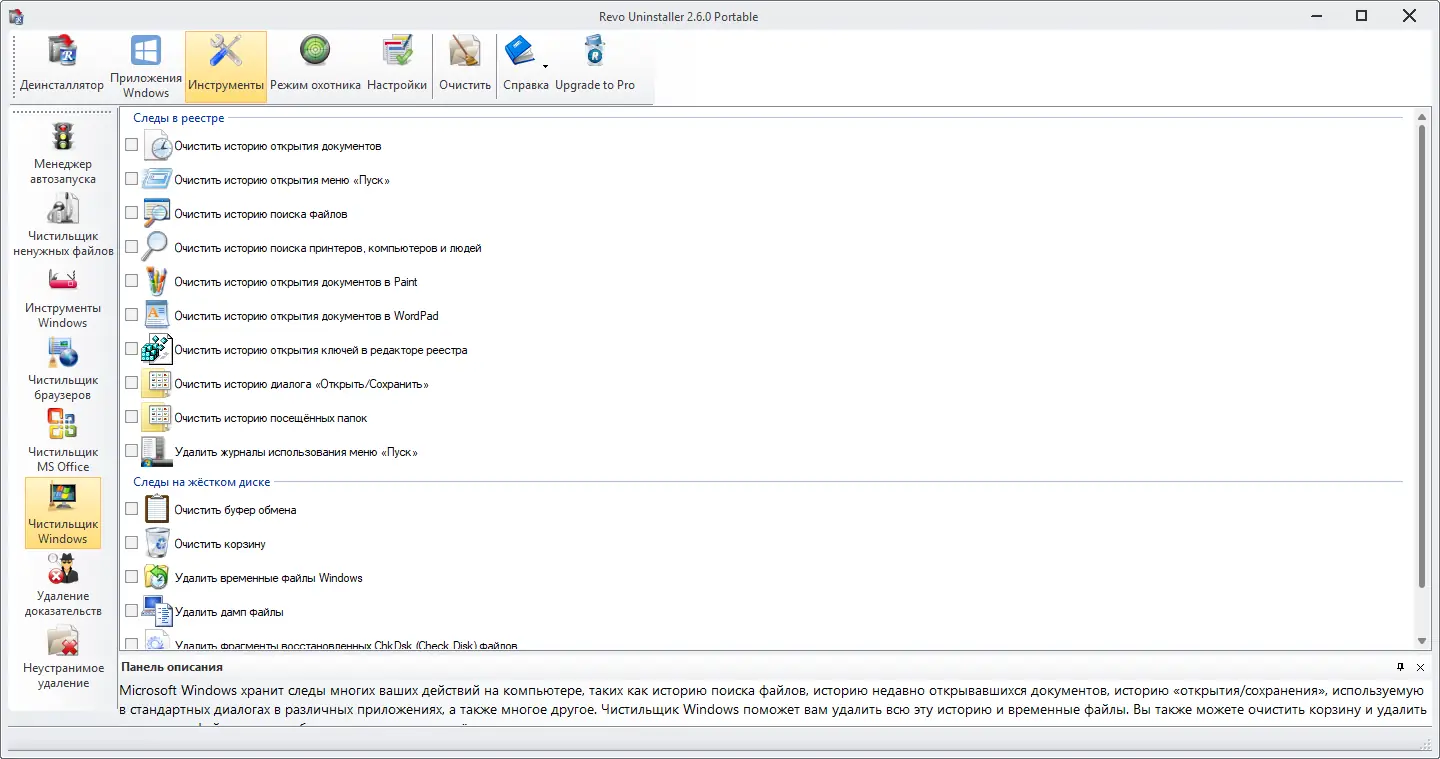Click the scrollbar down arrow in the list
1440x759 pixels.
[x=1422, y=641]
